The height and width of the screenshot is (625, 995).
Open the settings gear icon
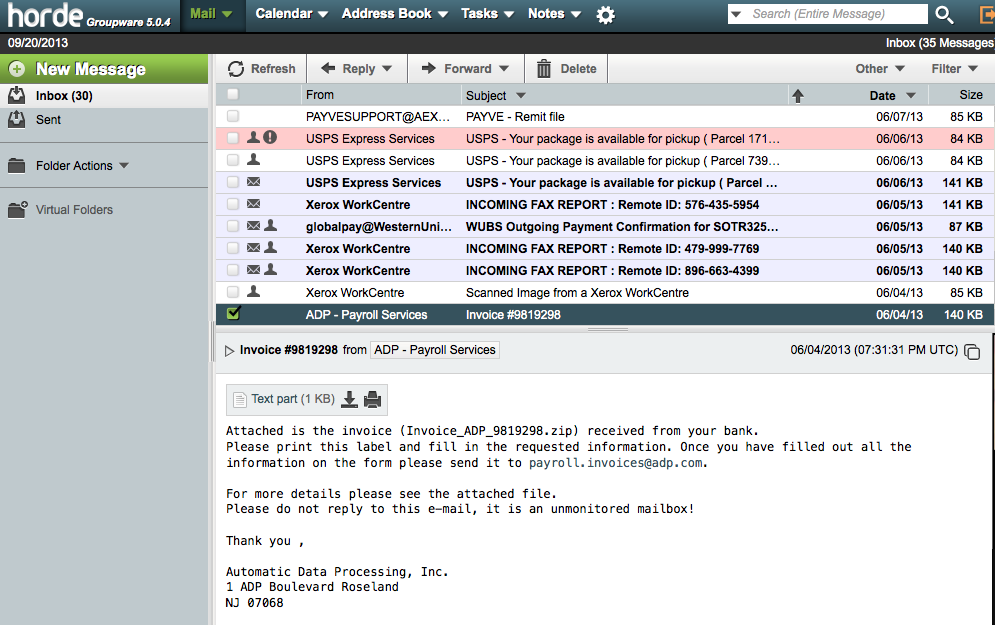click(x=605, y=15)
